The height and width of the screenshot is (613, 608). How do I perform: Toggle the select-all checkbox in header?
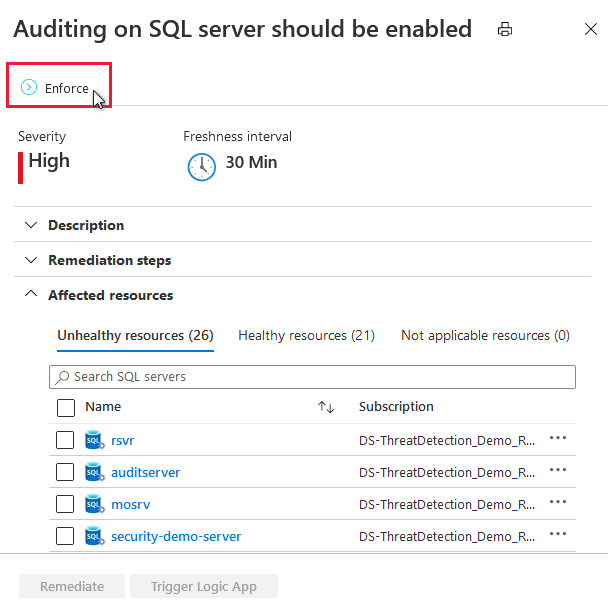pyautogui.click(x=65, y=408)
